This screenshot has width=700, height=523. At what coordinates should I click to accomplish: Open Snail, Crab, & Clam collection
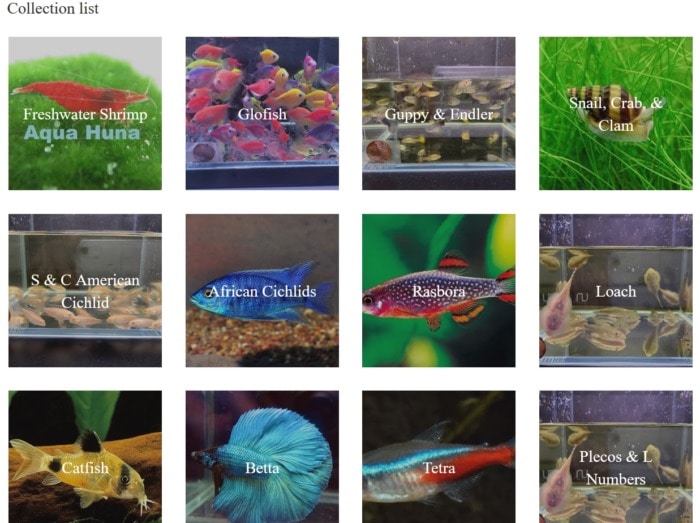[616, 113]
